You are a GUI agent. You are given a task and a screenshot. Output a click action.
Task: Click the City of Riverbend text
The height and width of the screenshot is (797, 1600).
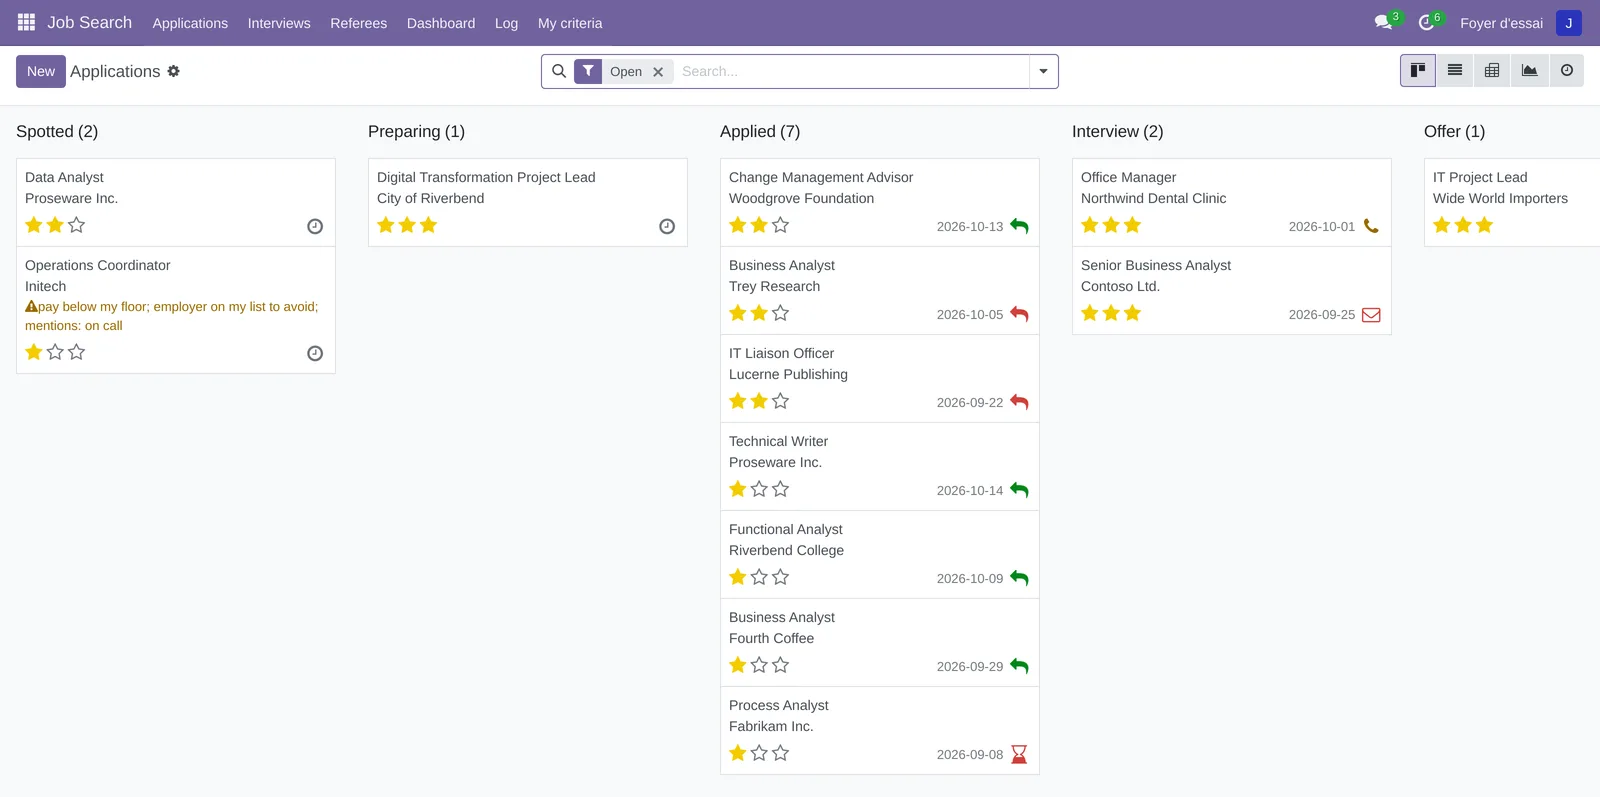pos(431,198)
